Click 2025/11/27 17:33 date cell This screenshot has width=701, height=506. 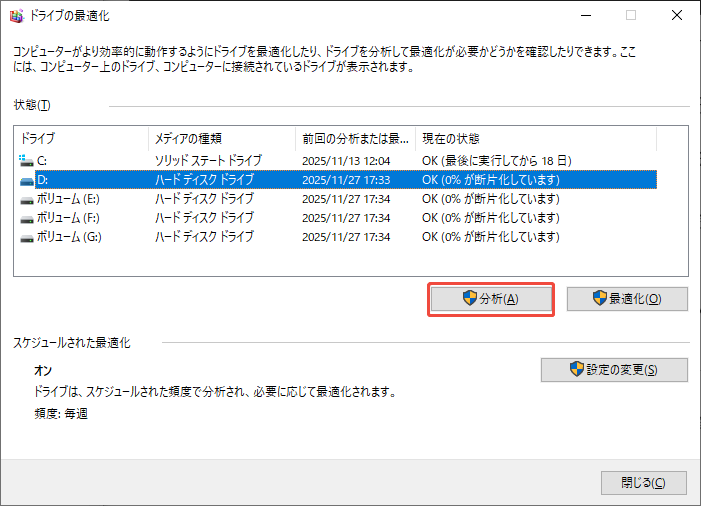(346, 180)
